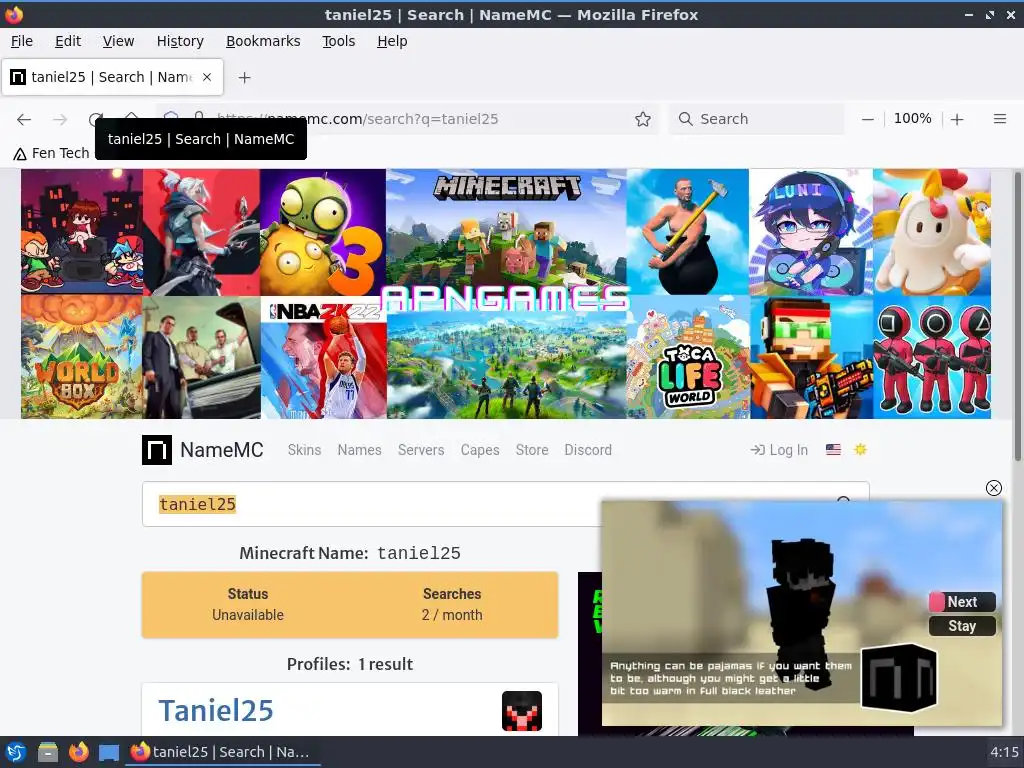Open the NameMC Store link

532,450
